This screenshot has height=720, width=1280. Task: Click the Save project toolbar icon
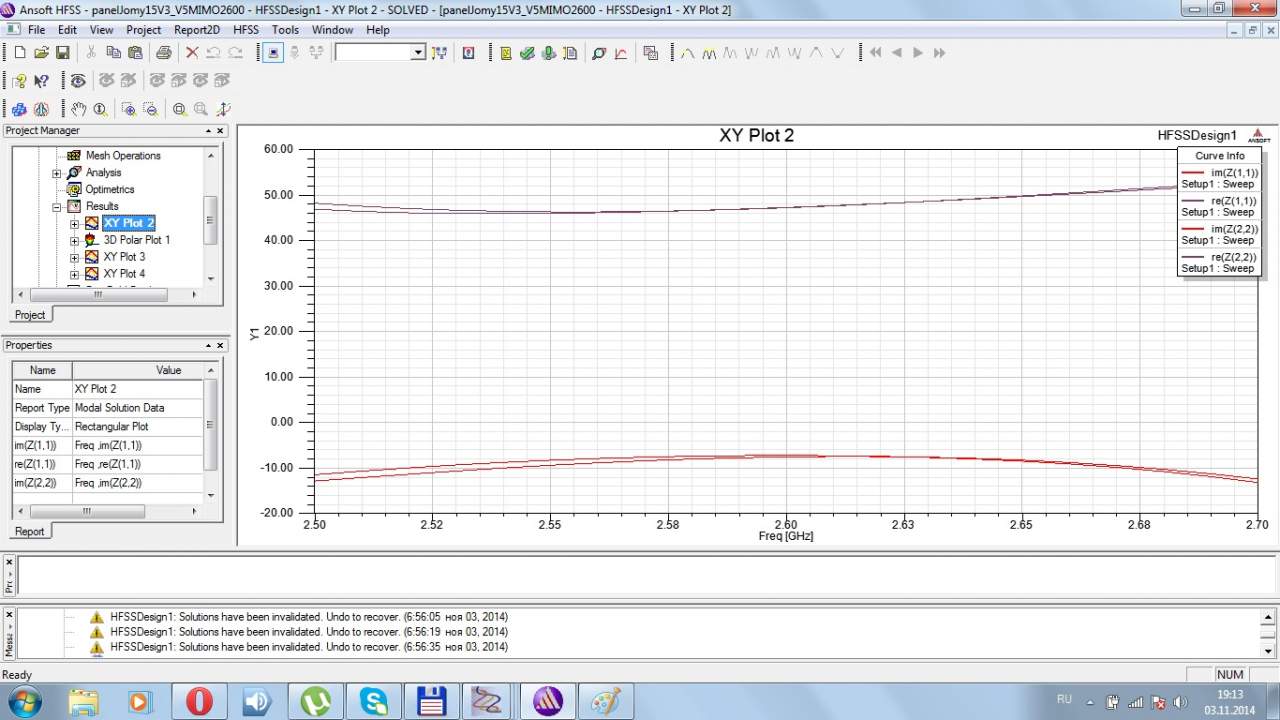[x=62, y=53]
